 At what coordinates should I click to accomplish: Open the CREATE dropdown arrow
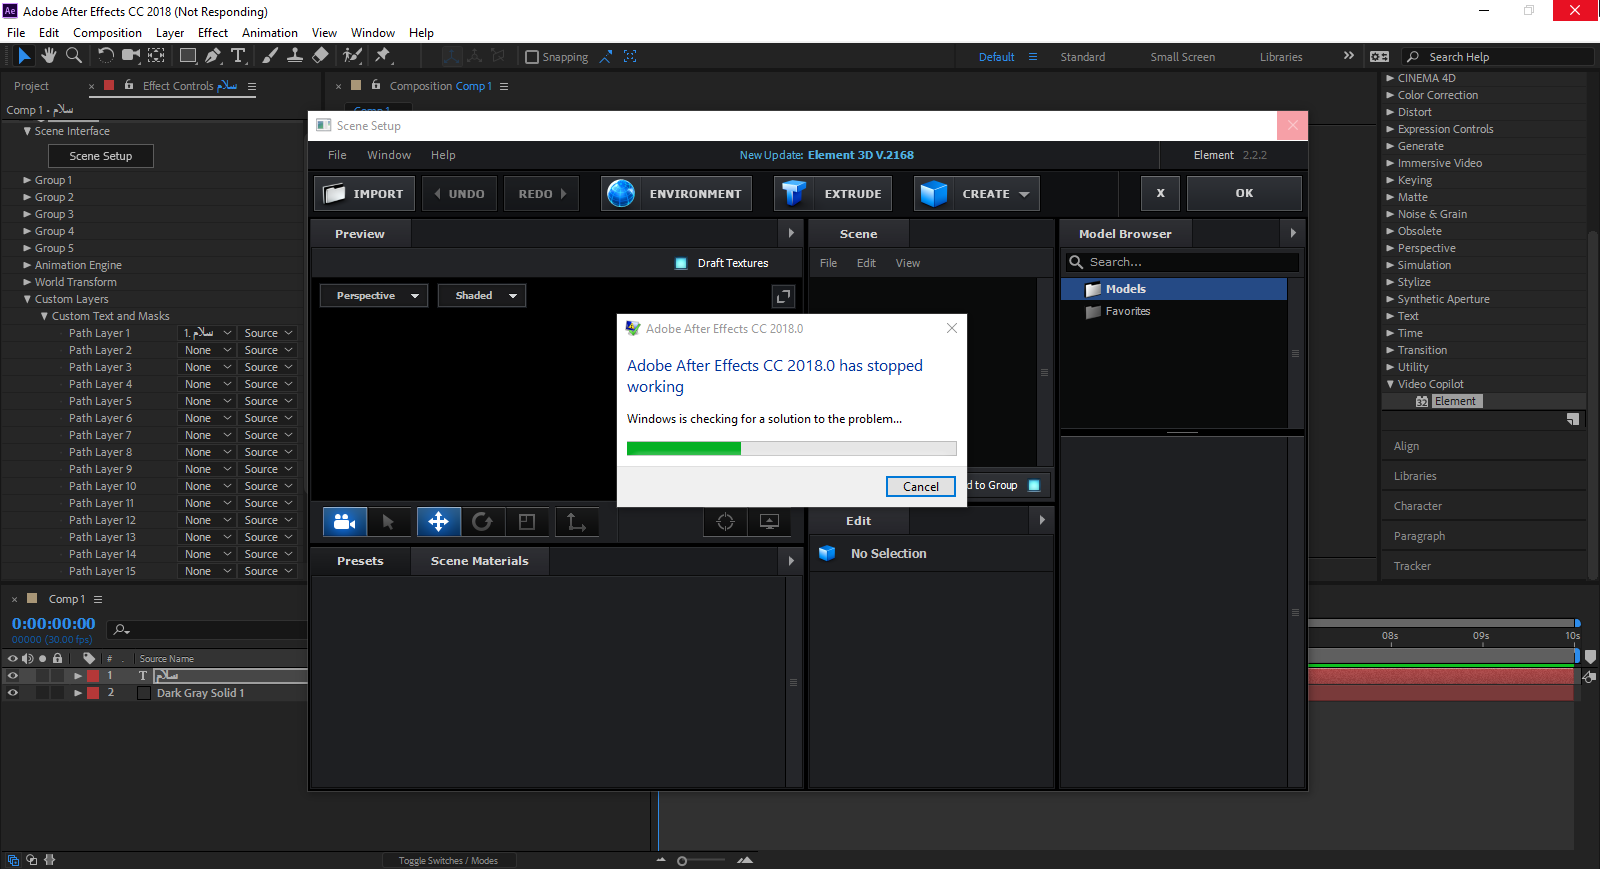(1024, 194)
